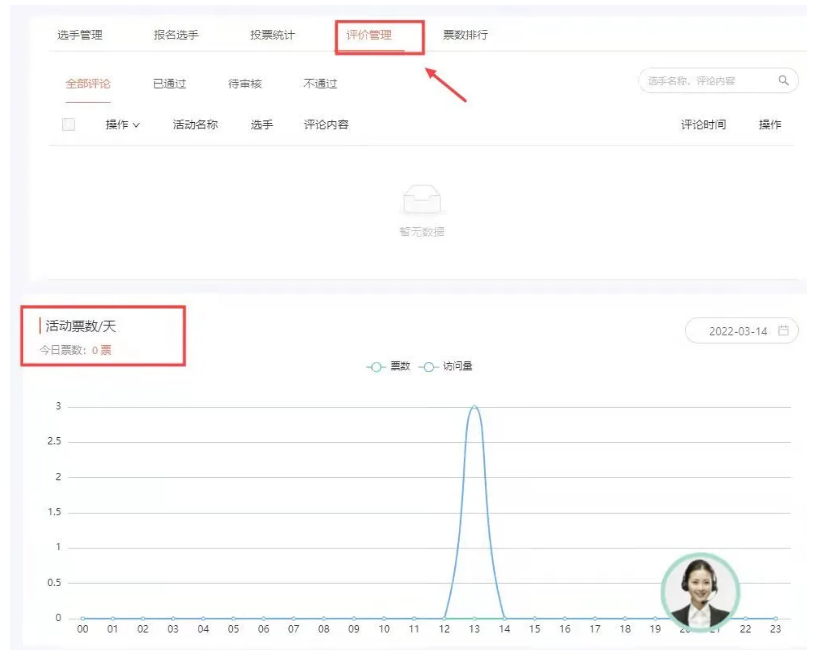Image resolution: width=822 pixels, height=650 pixels.
Task: Click the search box for 选手名称、评论内容
Action: pos(718,81)
